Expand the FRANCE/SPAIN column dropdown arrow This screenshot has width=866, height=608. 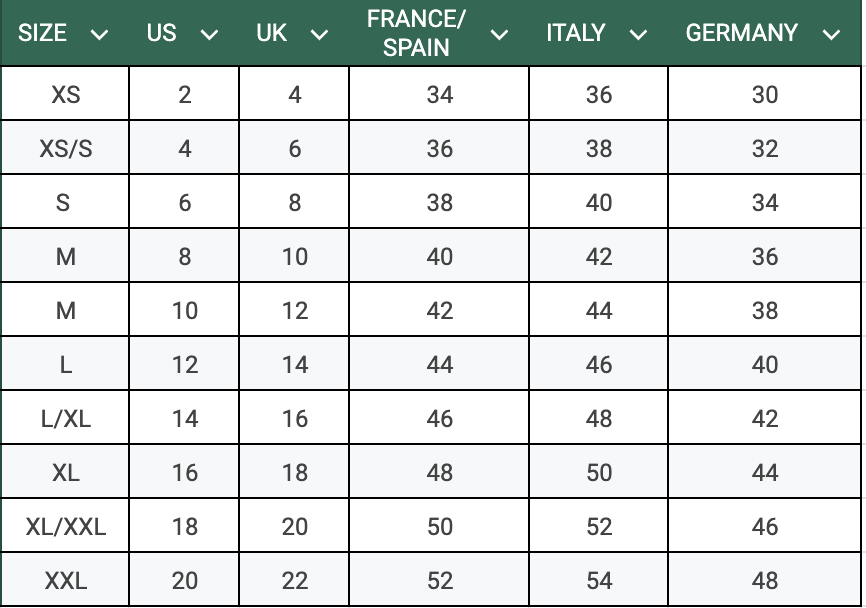point(500,34)
